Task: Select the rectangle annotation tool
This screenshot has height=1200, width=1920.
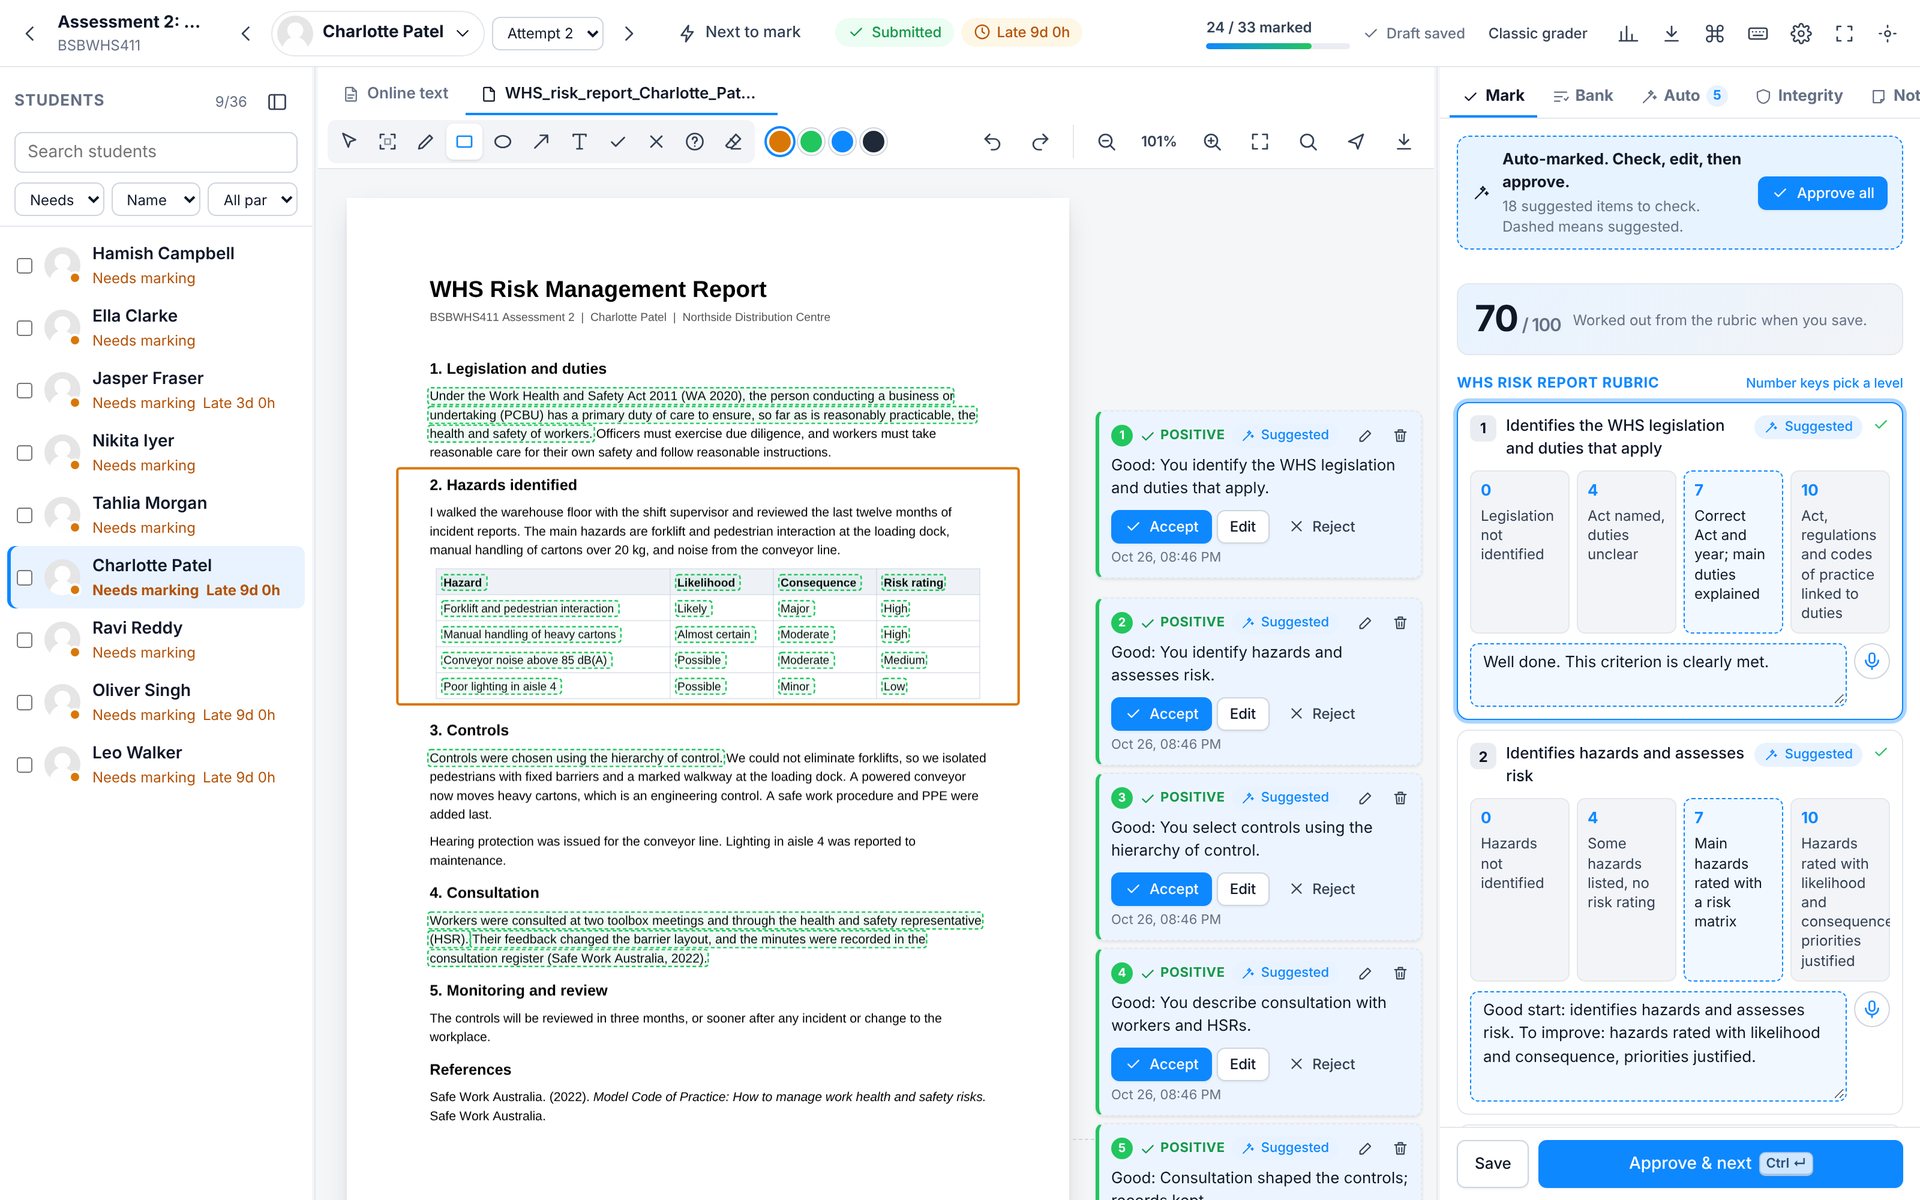Action: 464,142
